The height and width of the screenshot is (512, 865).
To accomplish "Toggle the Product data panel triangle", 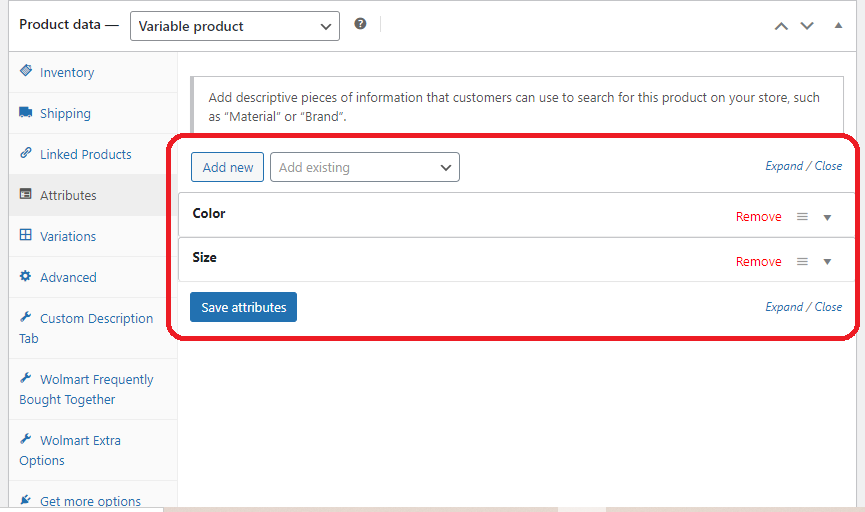I will click(838, 26).
